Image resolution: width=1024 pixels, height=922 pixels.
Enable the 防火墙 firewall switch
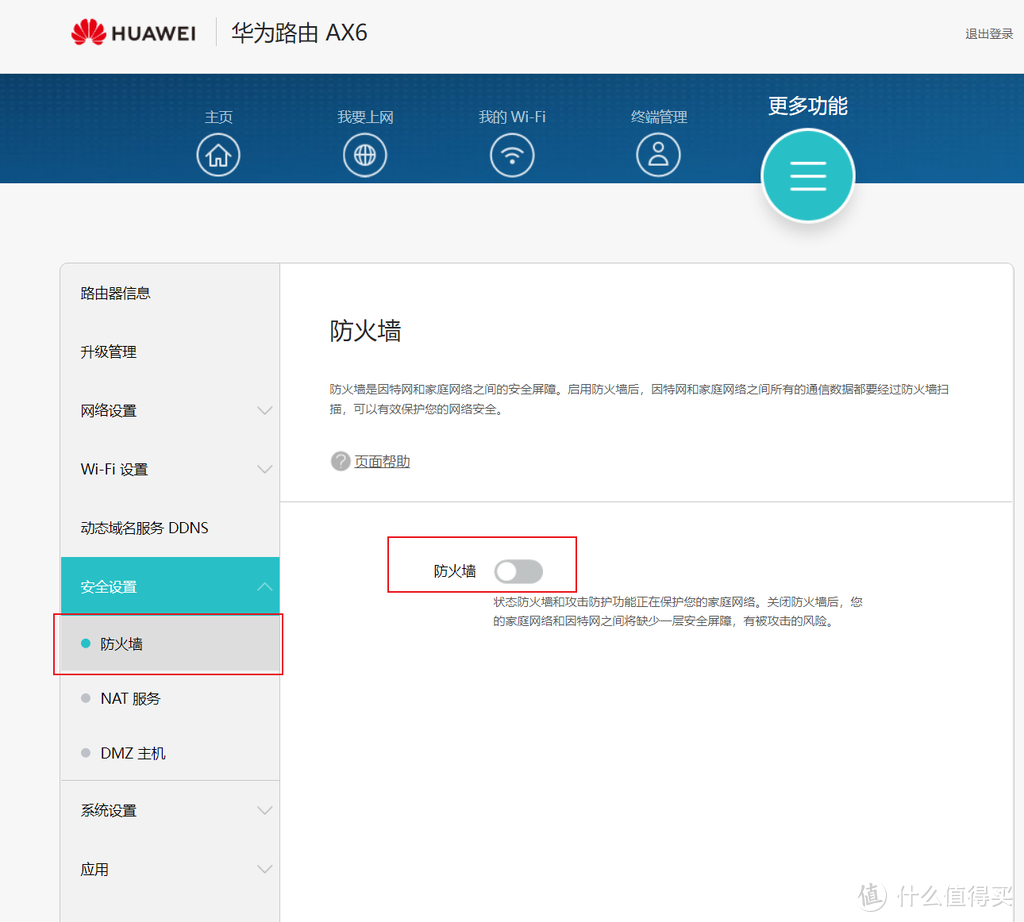coord(519,571)
